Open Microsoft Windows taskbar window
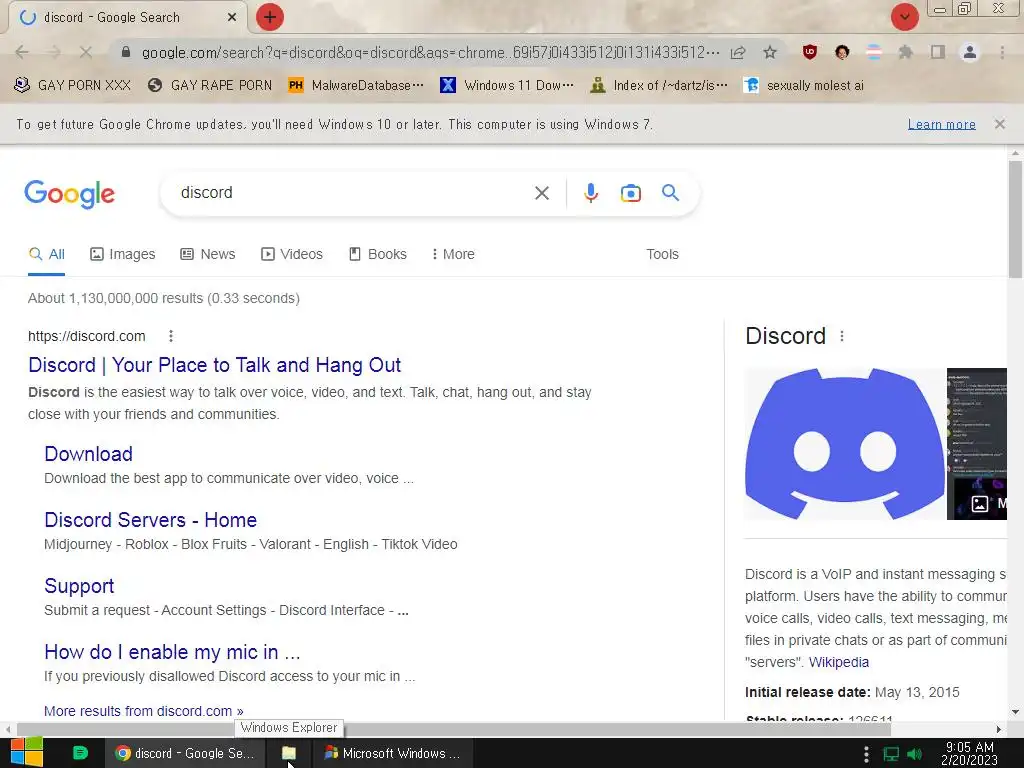This screenshot has width=1024, height=768. click(392, 753)
